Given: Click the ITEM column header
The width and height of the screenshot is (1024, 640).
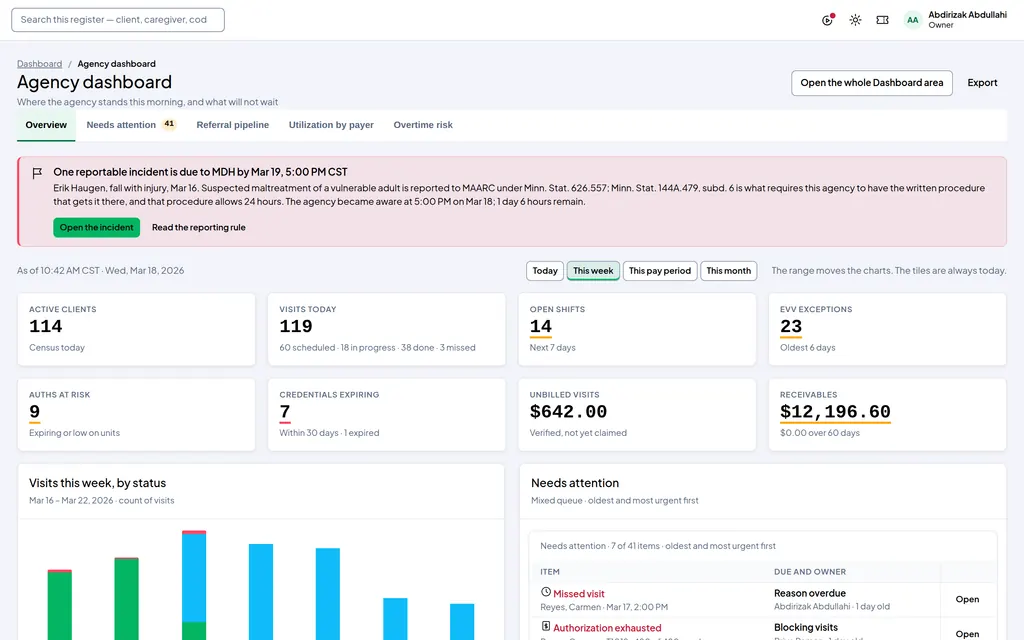Looking at the screenshot, I should coord(550,572).
